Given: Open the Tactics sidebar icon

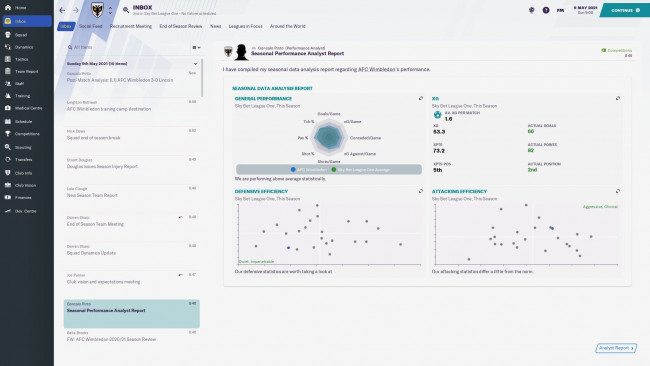Looking at the screenshot, I should 8,59.
